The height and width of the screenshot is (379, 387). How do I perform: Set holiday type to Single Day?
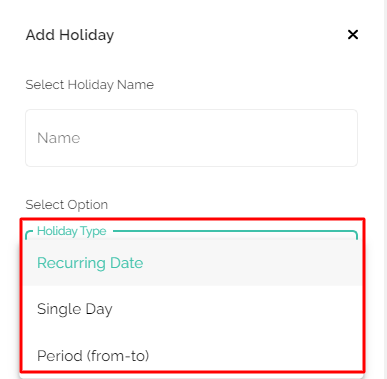click(x=192, y=309)
